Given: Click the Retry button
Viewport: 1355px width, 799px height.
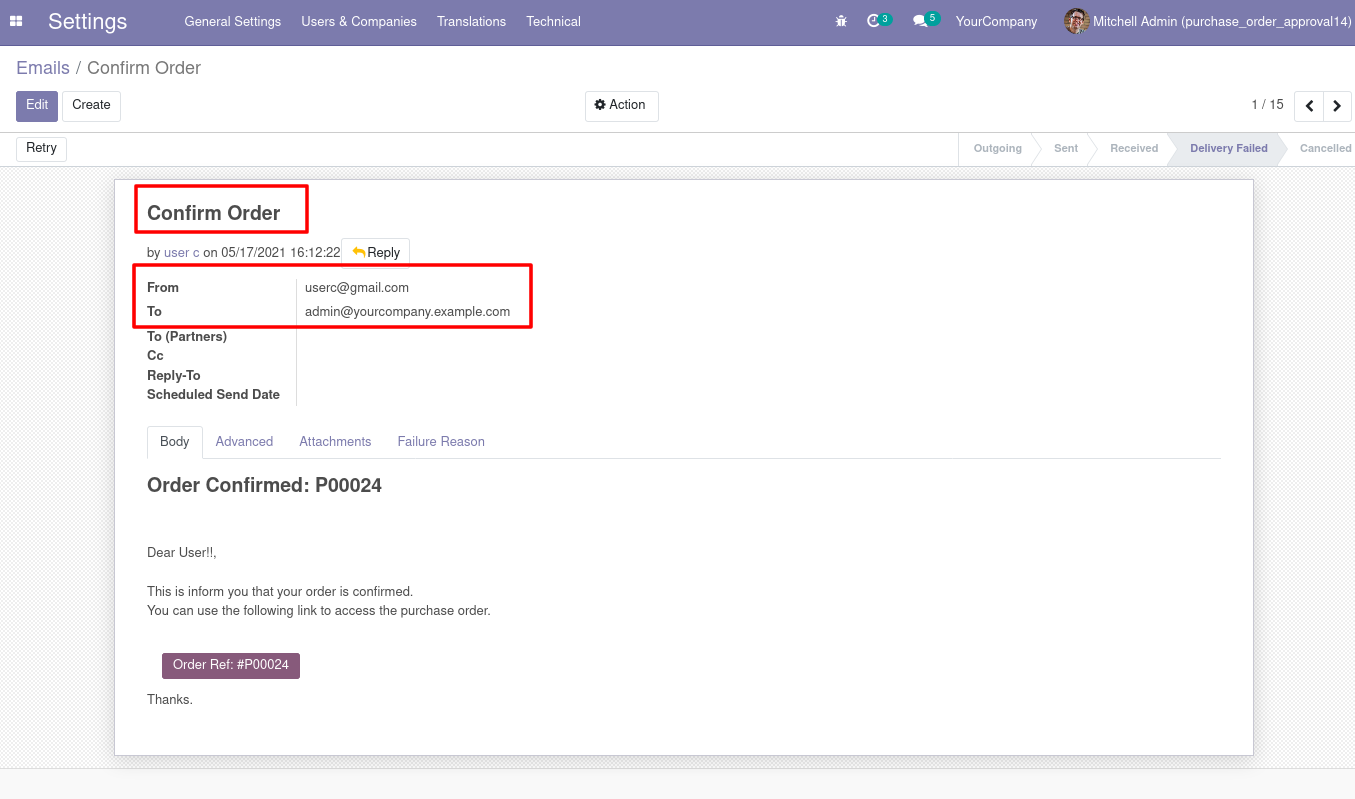Looking at the screenshot, I should click(41, 149).
